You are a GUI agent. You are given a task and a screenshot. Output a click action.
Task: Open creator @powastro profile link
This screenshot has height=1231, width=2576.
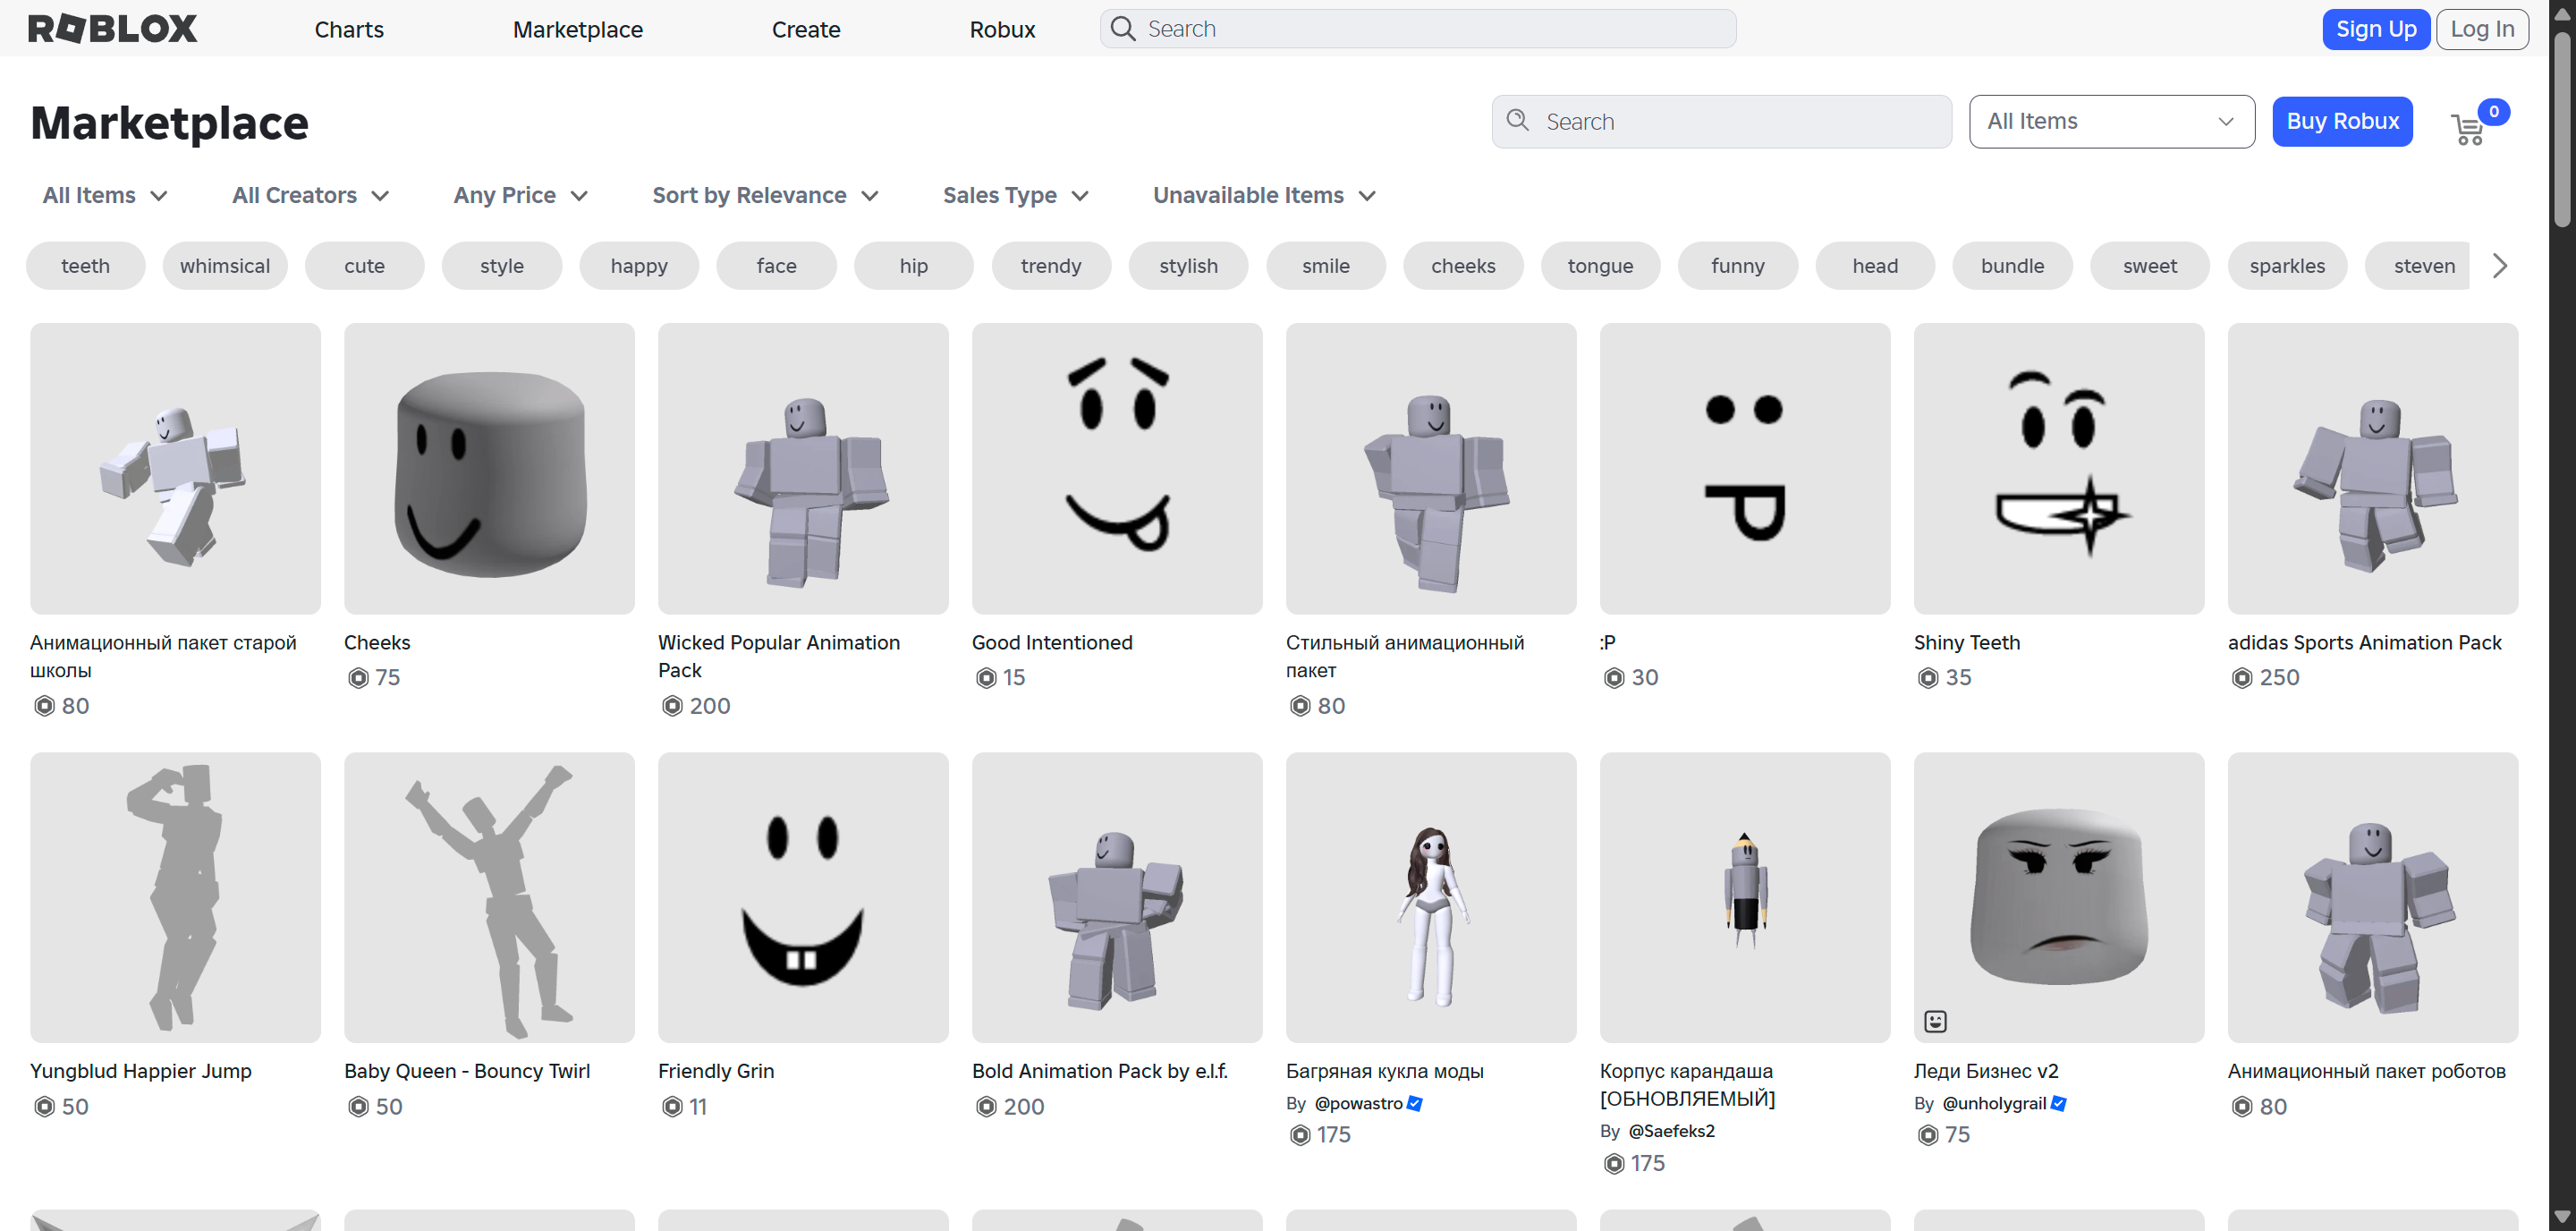tap(1358, 1104)
